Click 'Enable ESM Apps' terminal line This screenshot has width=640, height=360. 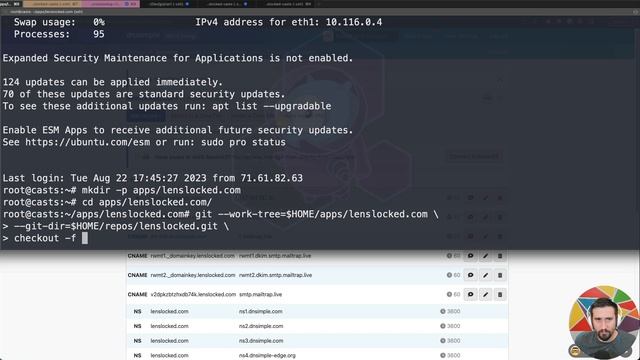pyautogui.click(x=178, y=130)
